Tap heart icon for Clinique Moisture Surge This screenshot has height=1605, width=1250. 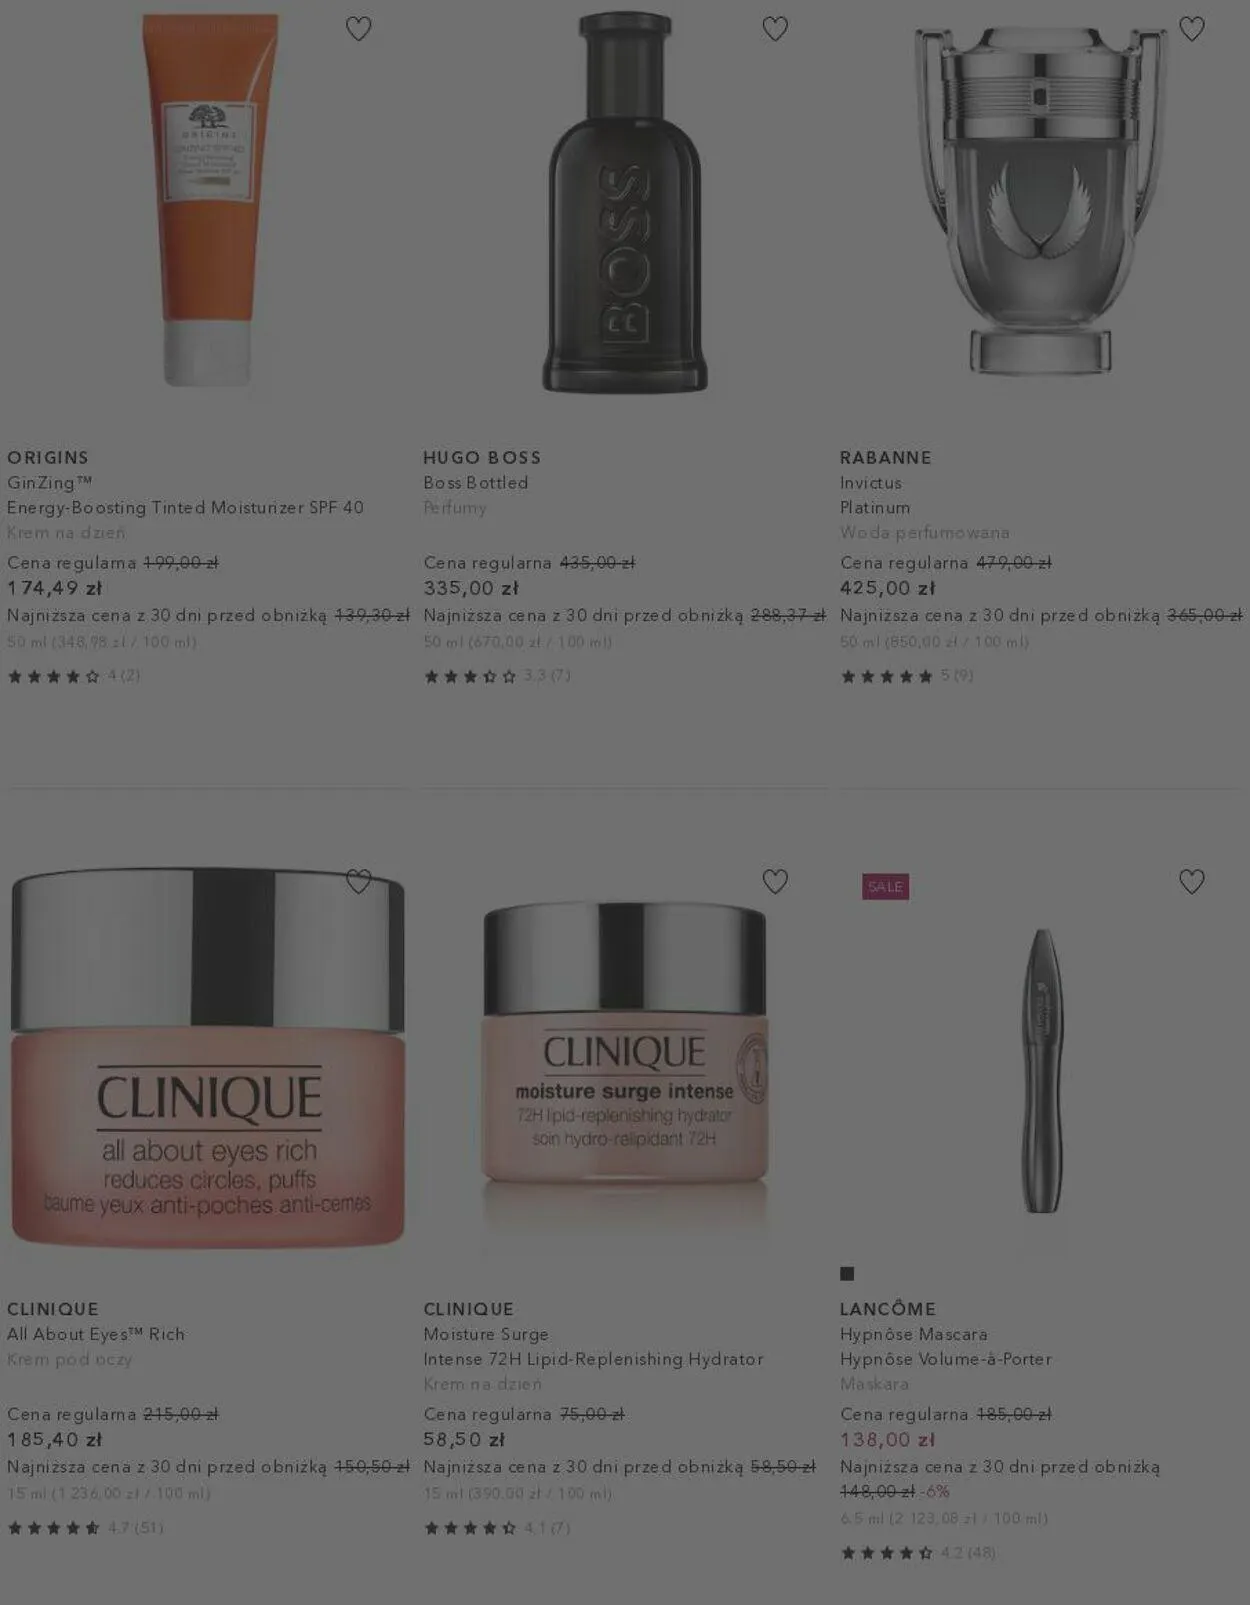click(x=775, y=881)
